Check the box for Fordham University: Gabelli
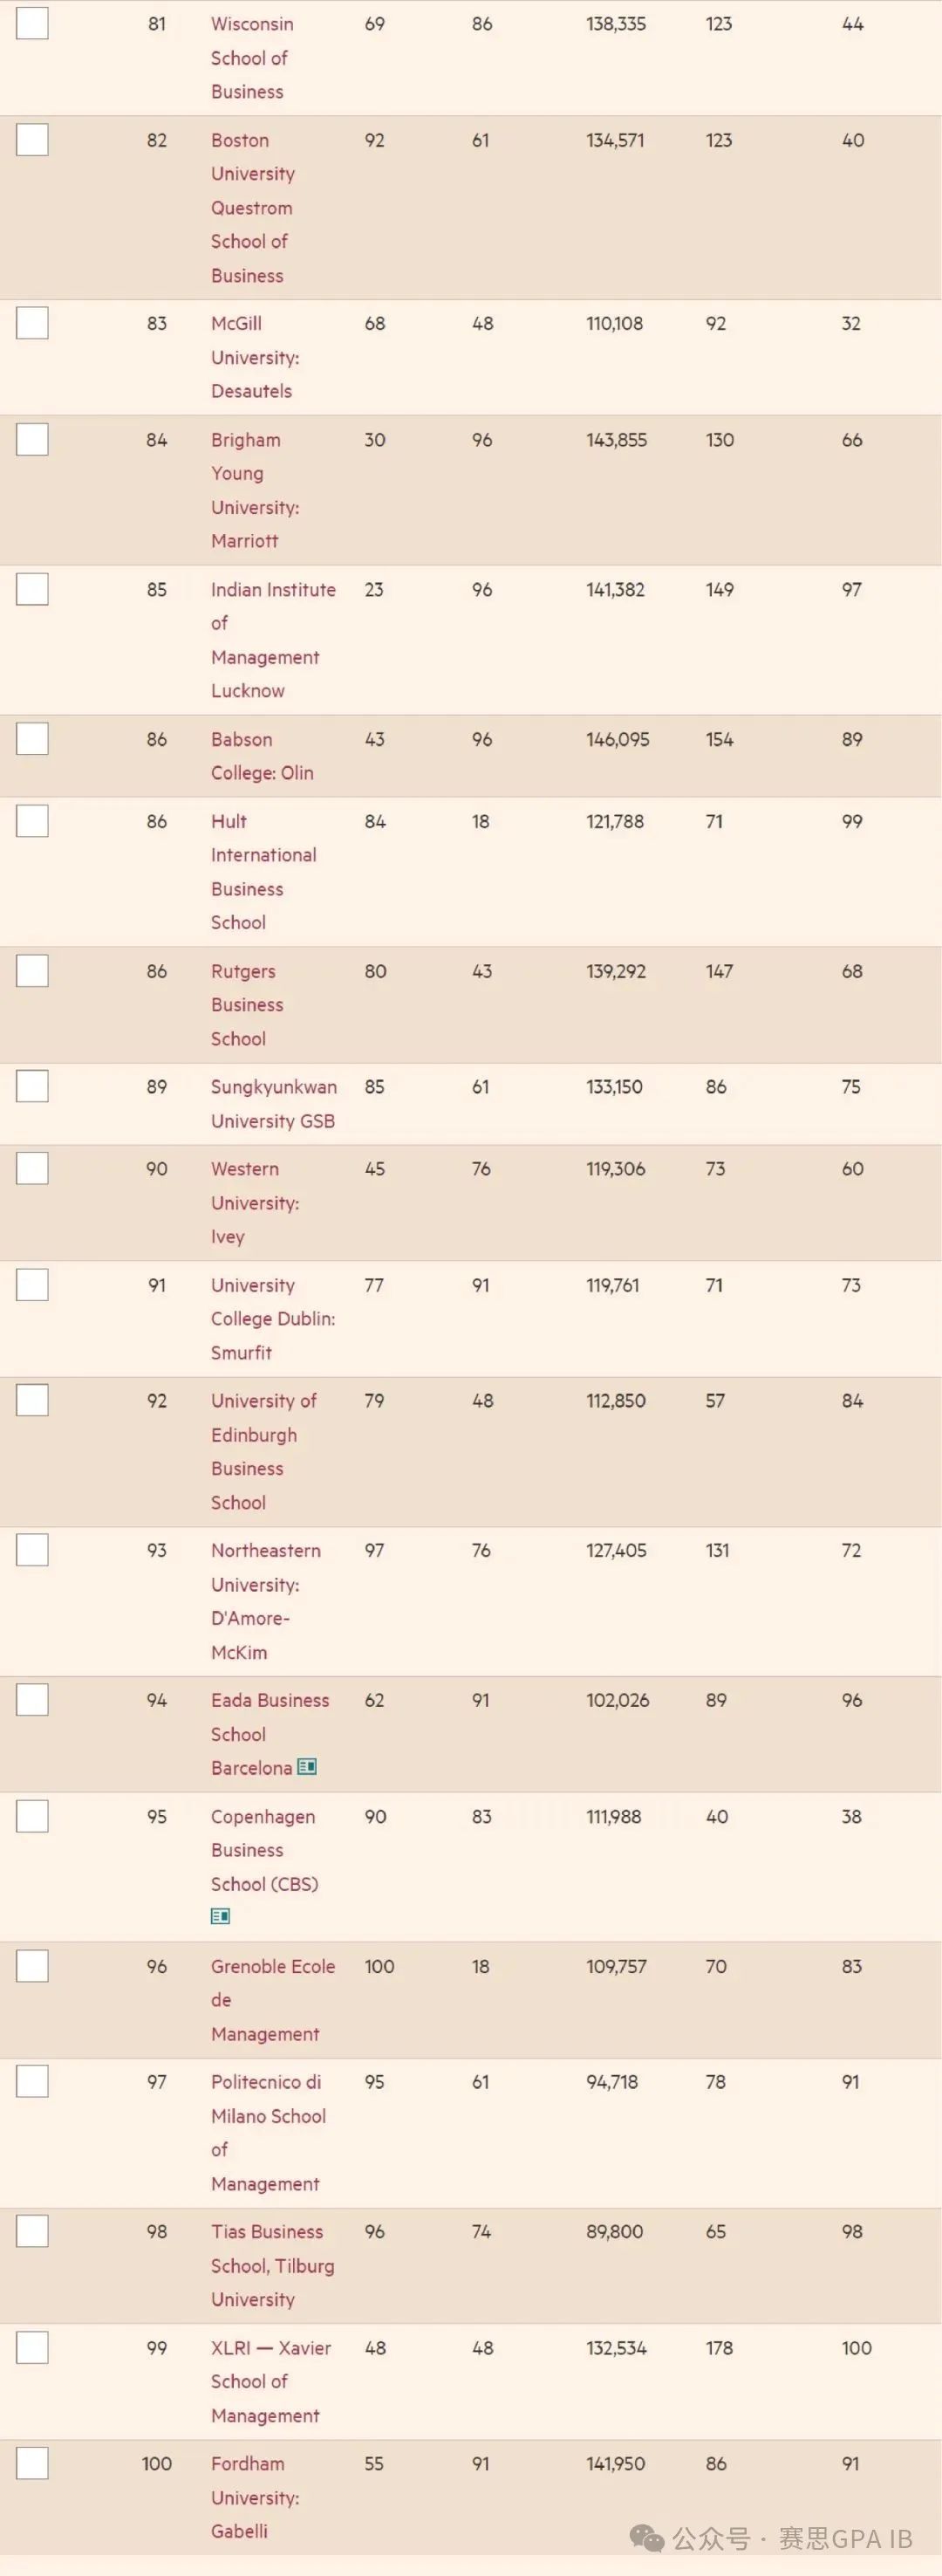 coord(32,2463)
